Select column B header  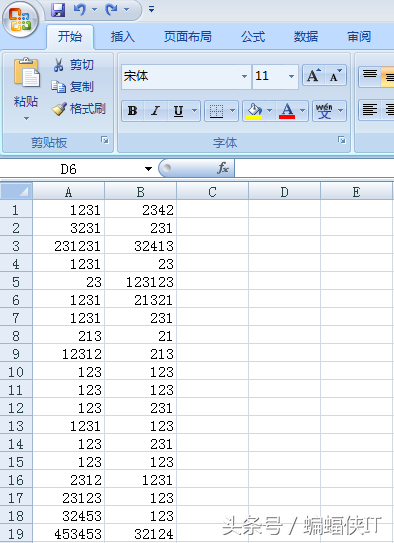pyautogui.click(x=141, y=192)
